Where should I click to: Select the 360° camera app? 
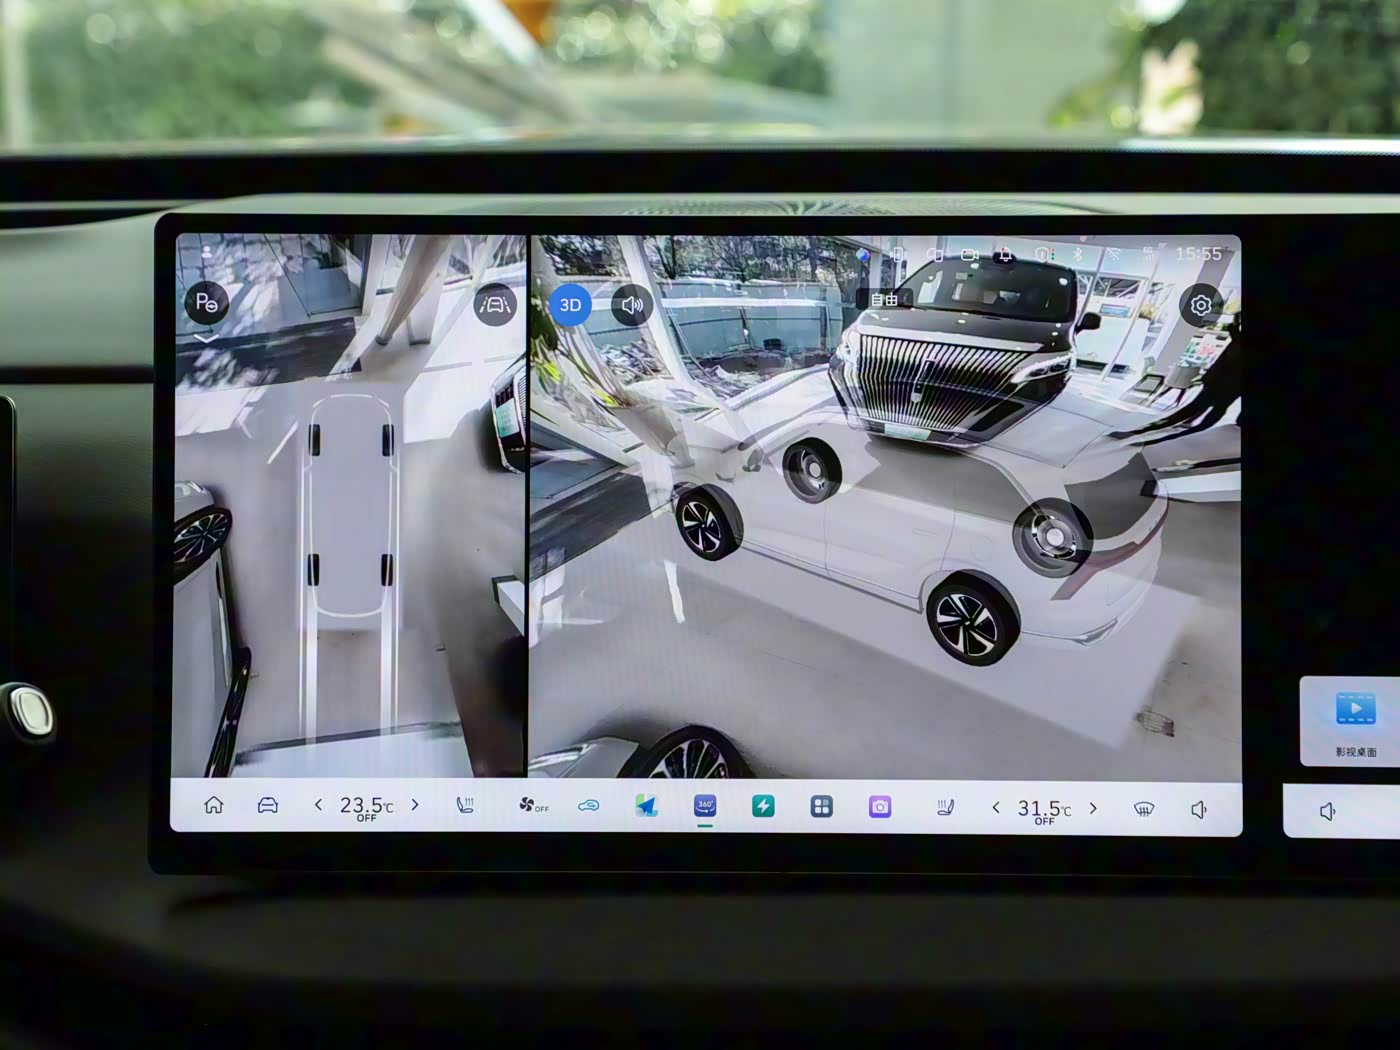pyautogui.click(x=705, y=806)
